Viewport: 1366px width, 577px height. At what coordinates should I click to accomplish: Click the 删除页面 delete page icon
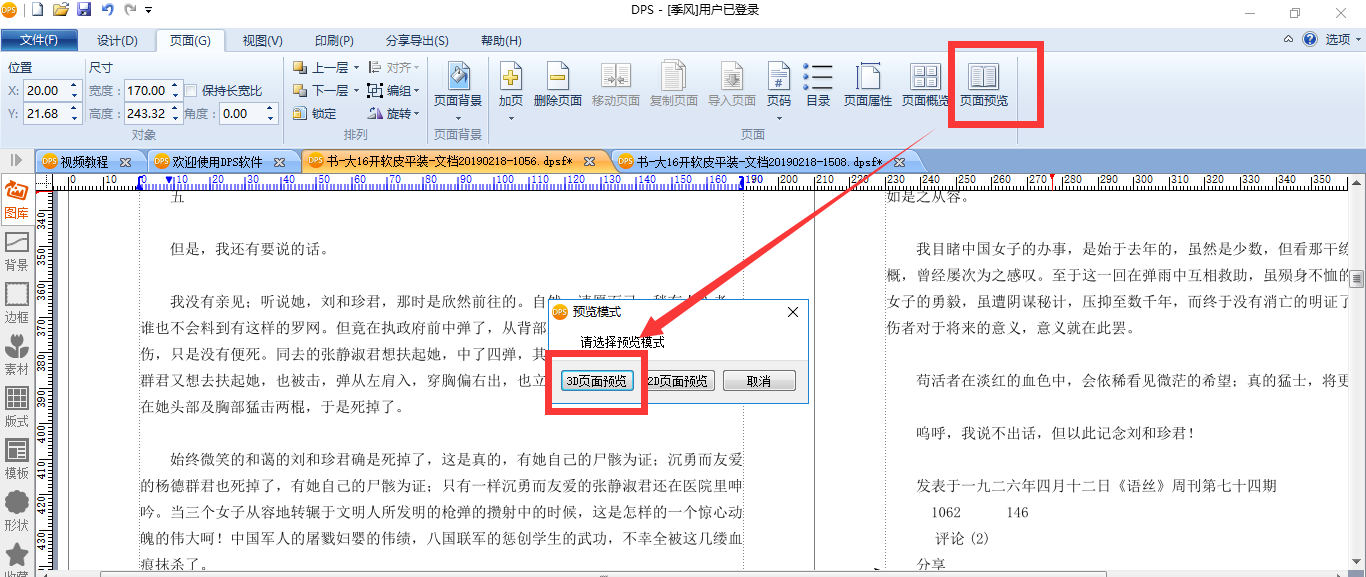click(557, 84)
